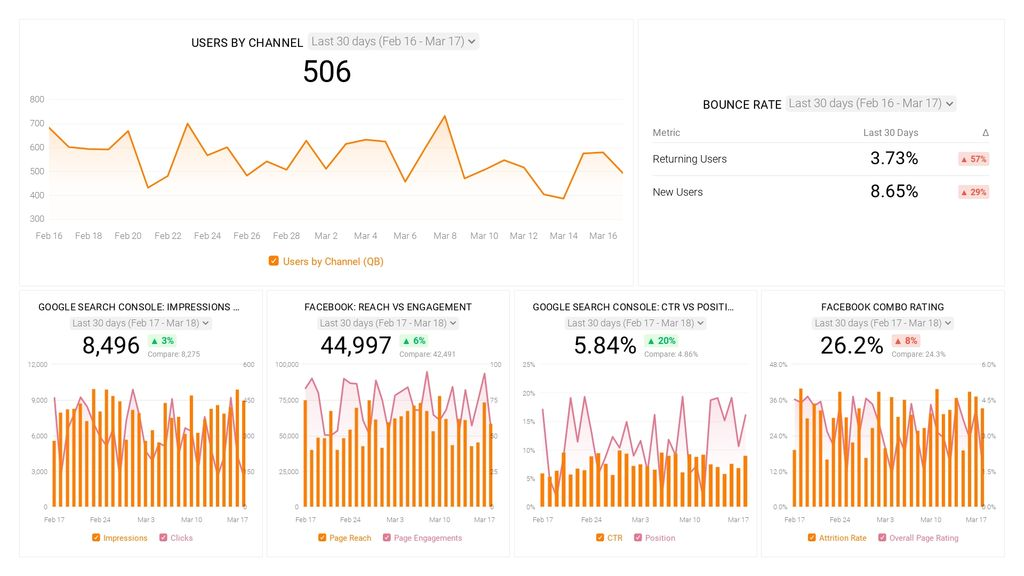
Task: Click the 3% increase badge for impressions
Action: pos(162,340)
